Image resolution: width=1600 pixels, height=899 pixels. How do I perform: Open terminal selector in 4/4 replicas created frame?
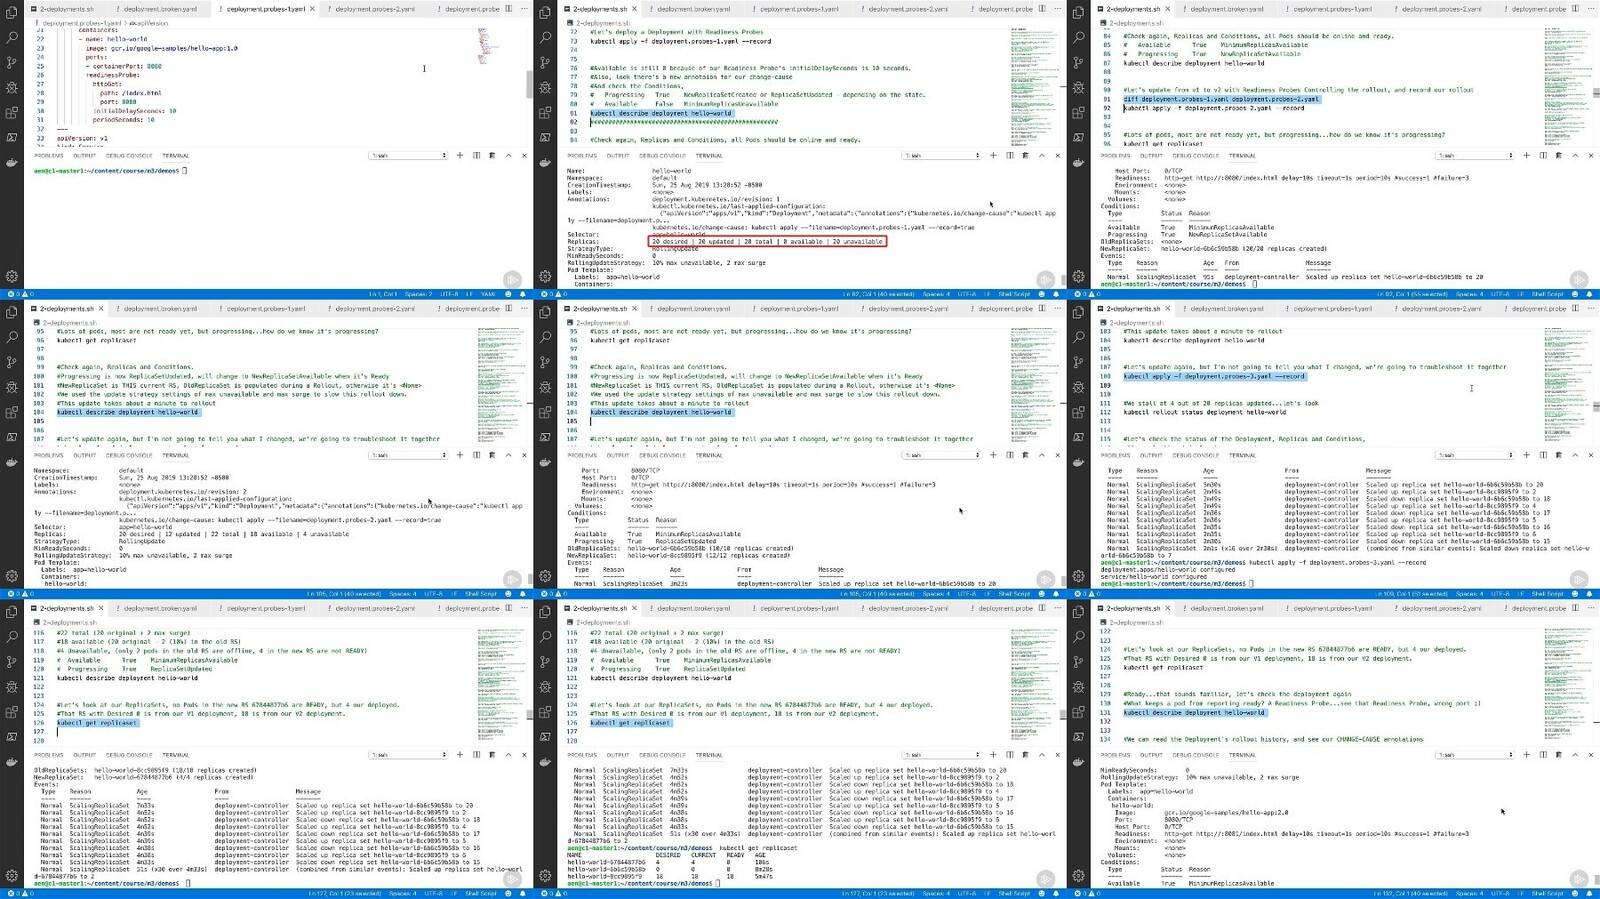coord(408,755)
